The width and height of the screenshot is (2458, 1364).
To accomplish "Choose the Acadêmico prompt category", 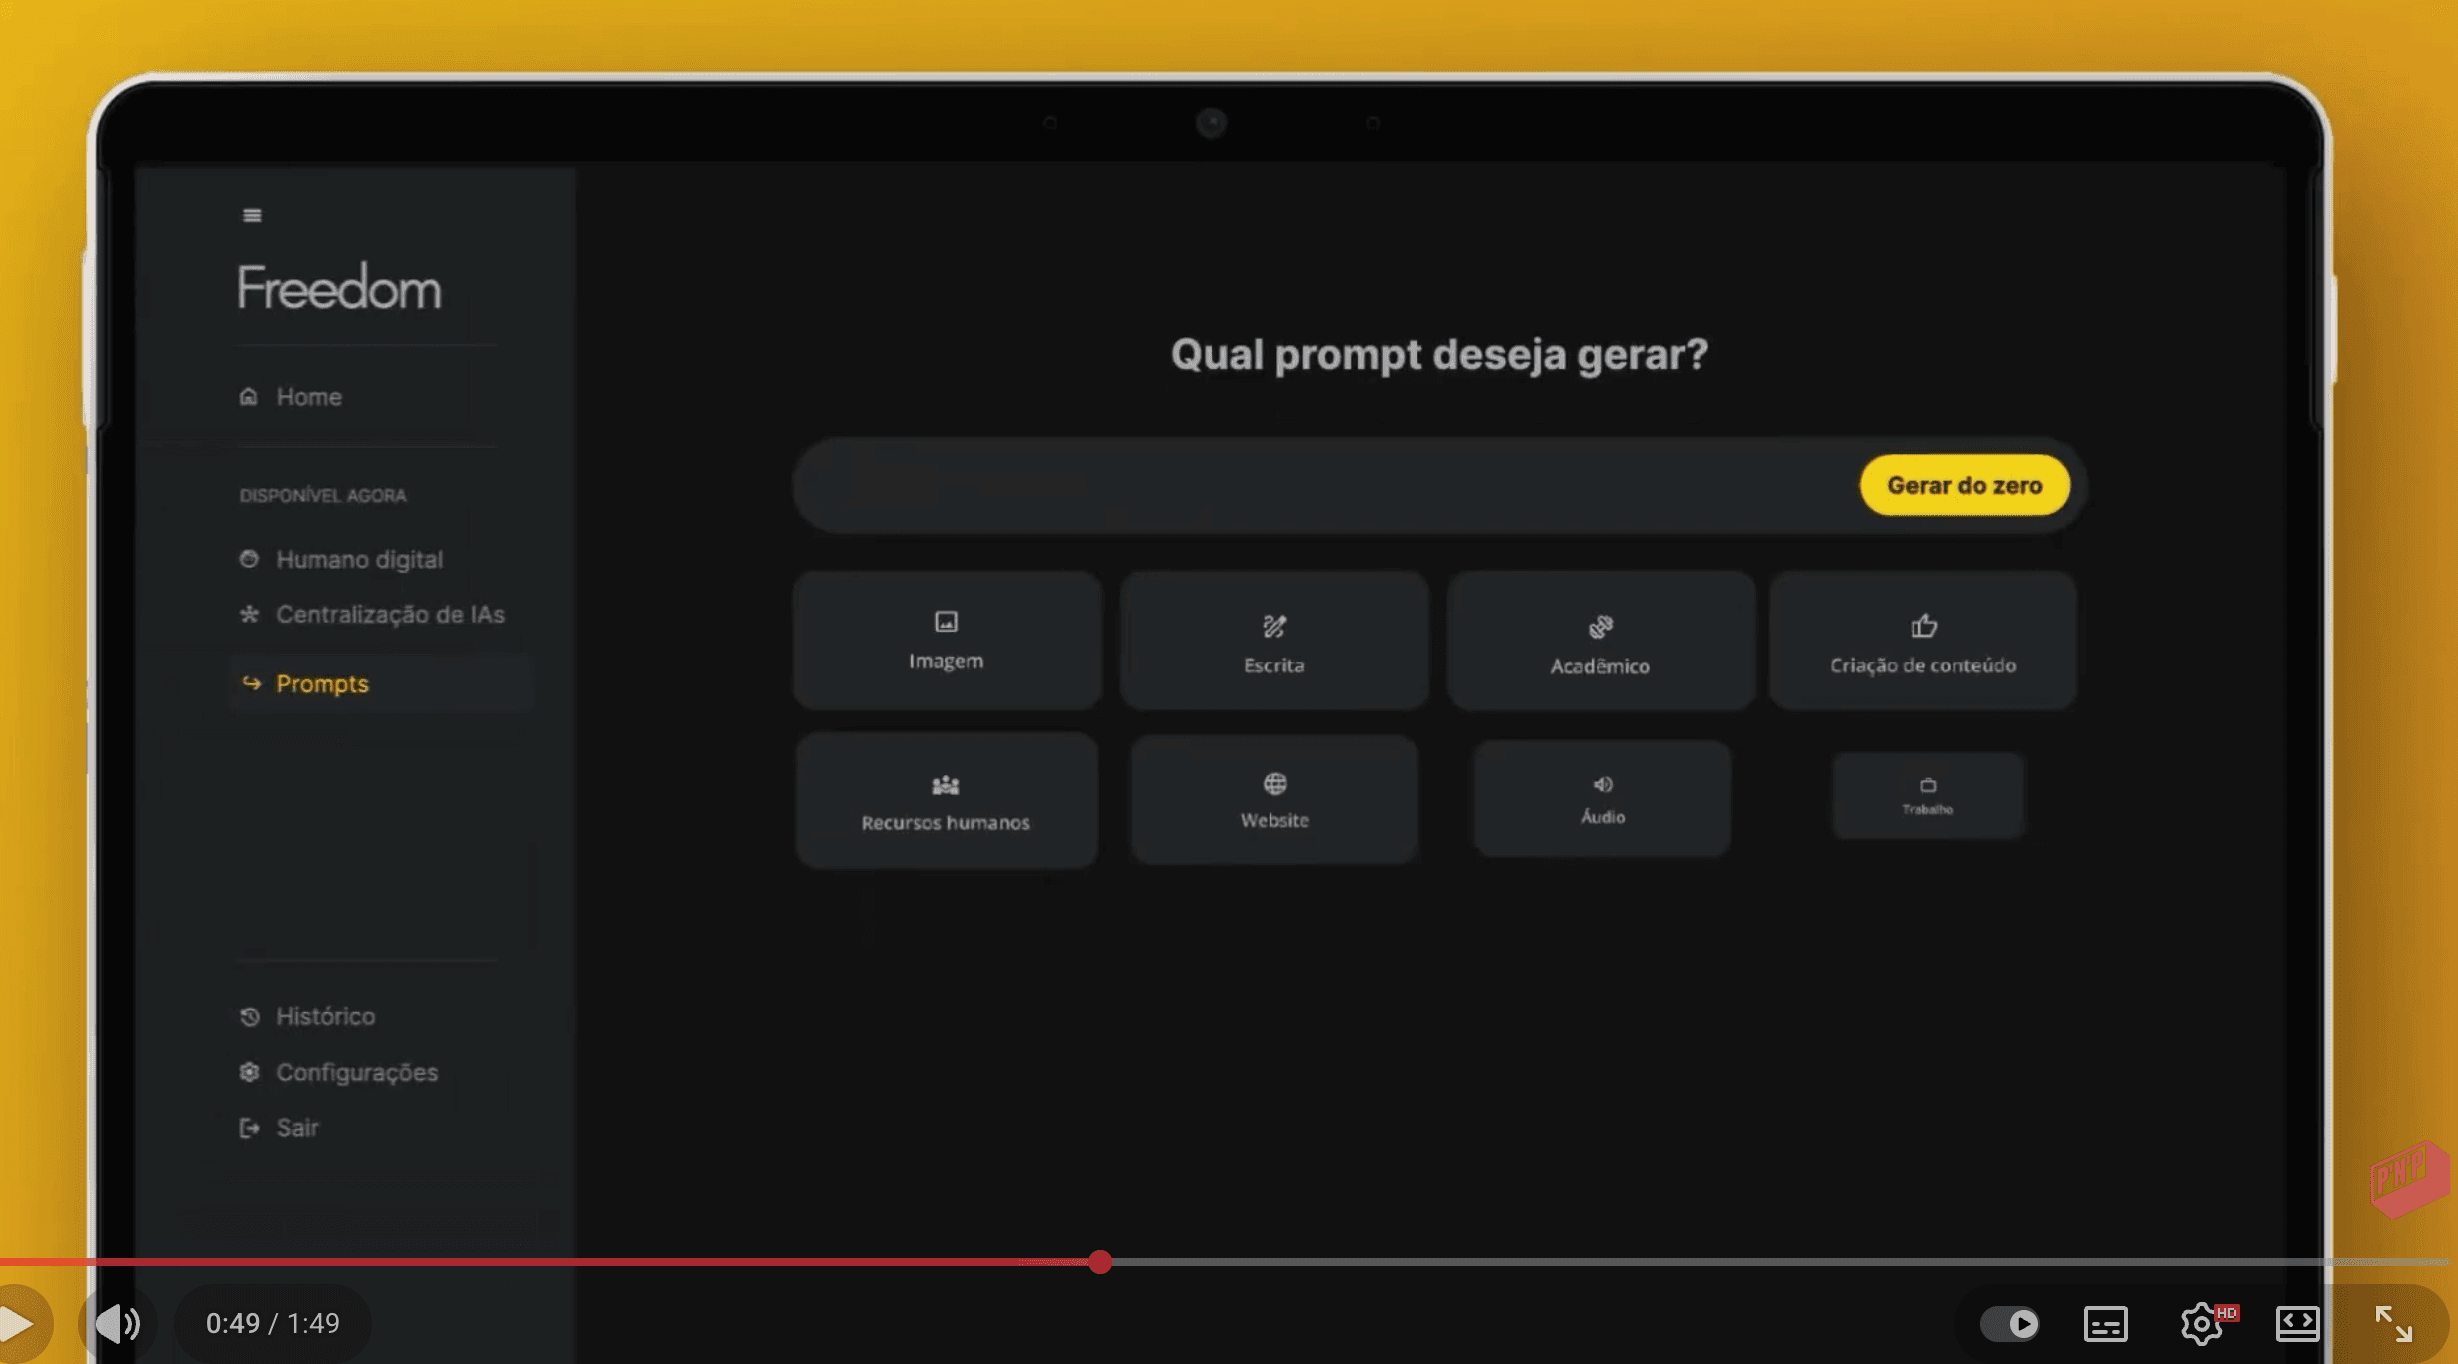I will pyautogui.click(x=1600, y=642).
